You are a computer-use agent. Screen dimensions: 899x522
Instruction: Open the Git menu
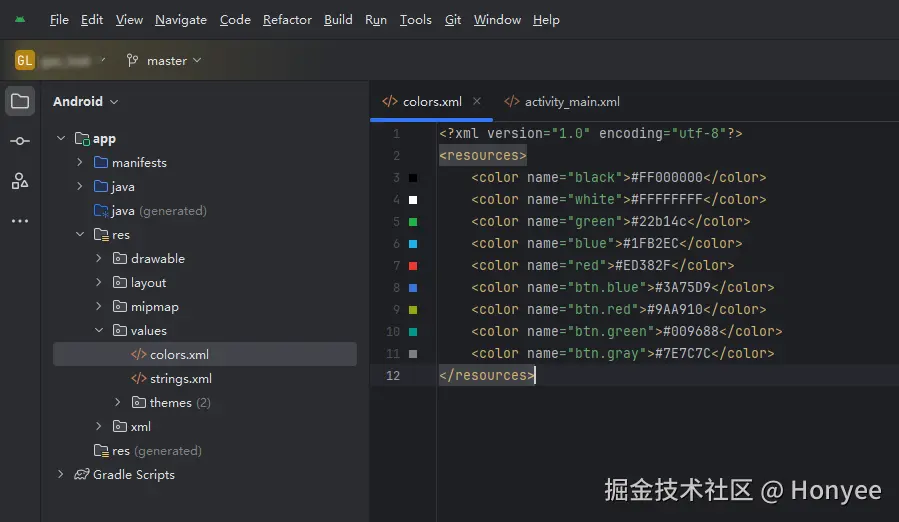(453, 20)
